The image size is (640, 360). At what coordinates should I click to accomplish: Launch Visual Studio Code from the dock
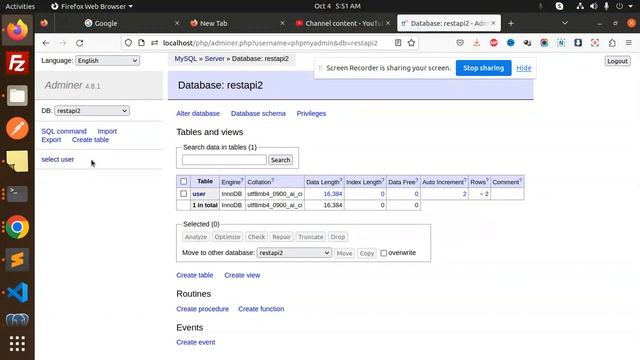pyautogui.click(x=17, y=292)
